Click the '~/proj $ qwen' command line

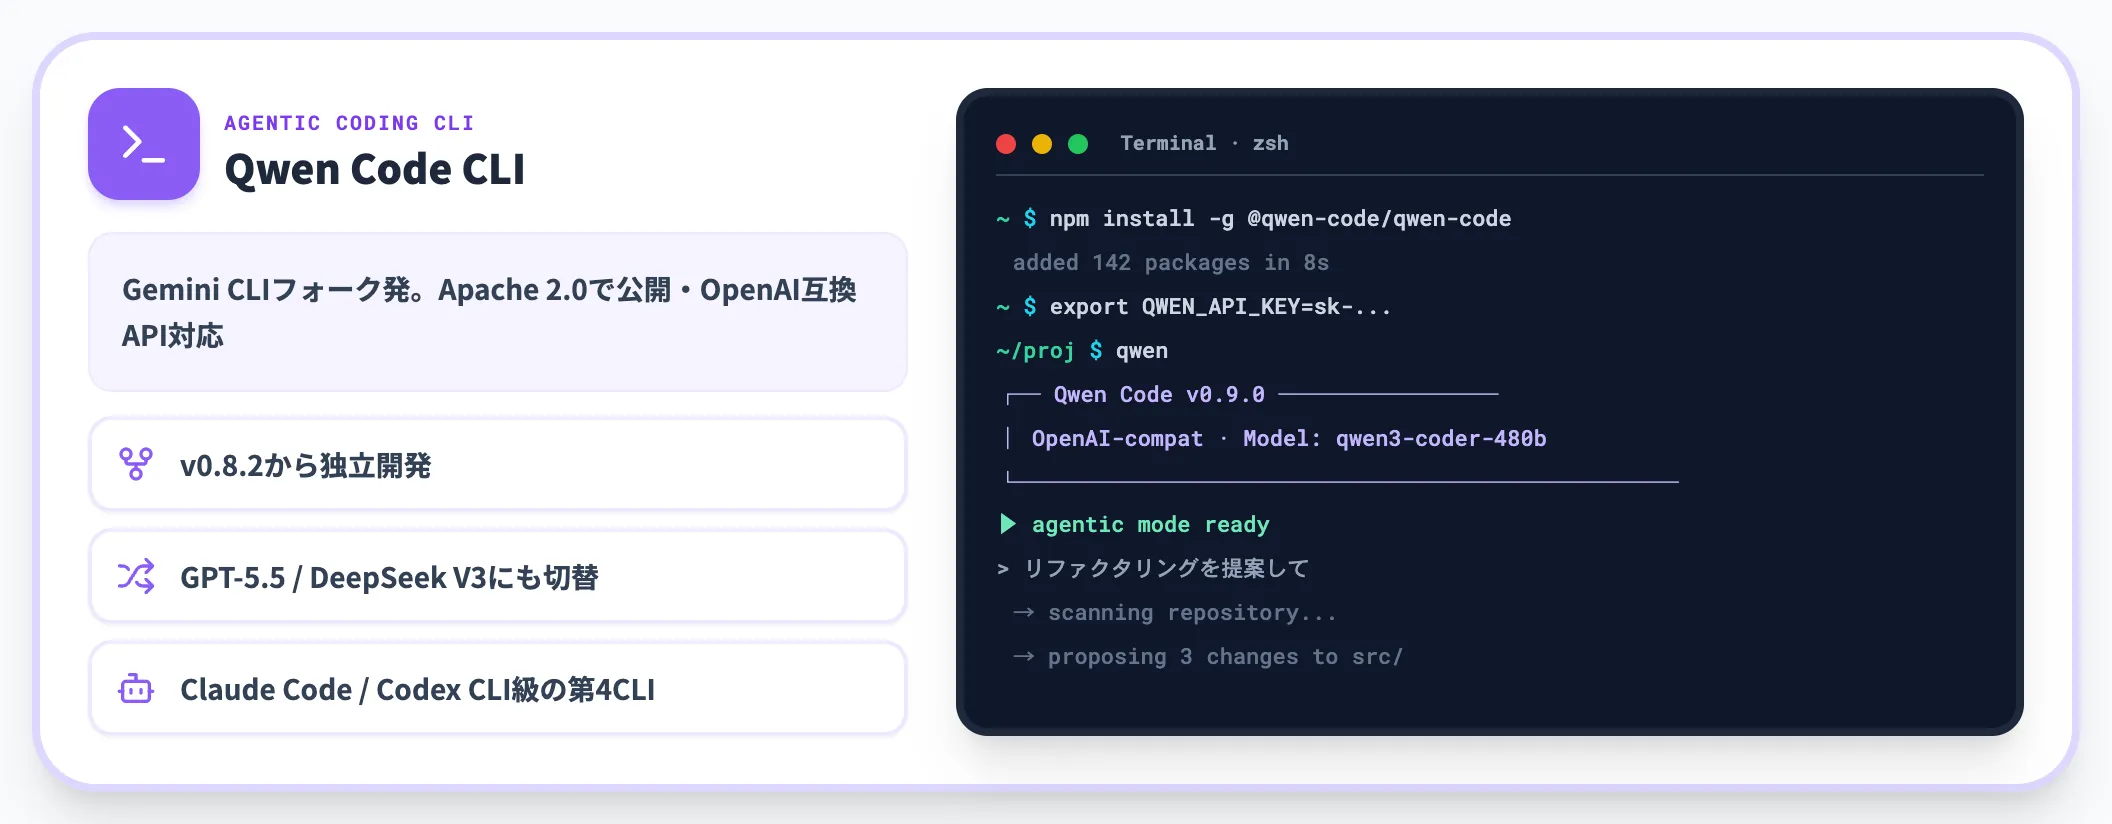1082,351
